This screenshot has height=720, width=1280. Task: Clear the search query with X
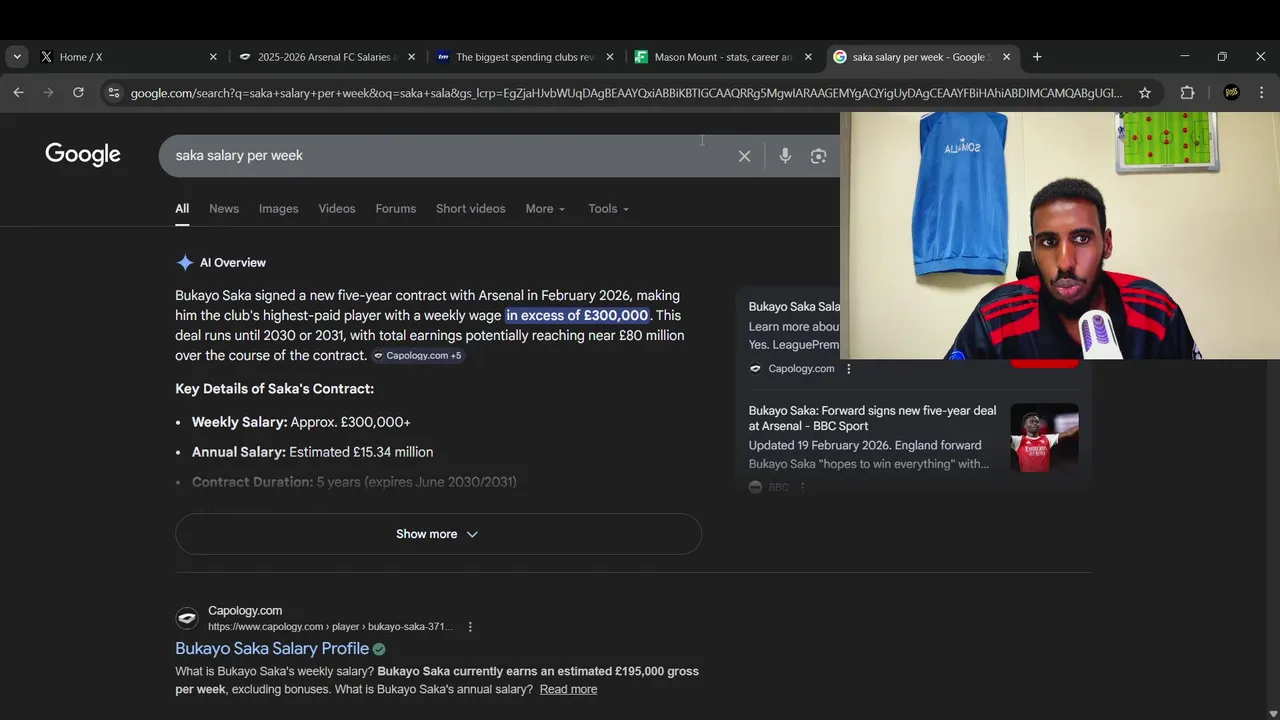(744, 156)
